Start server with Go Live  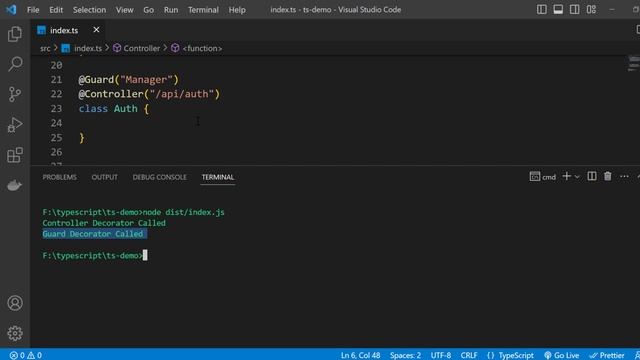click(x=562, y=355)
